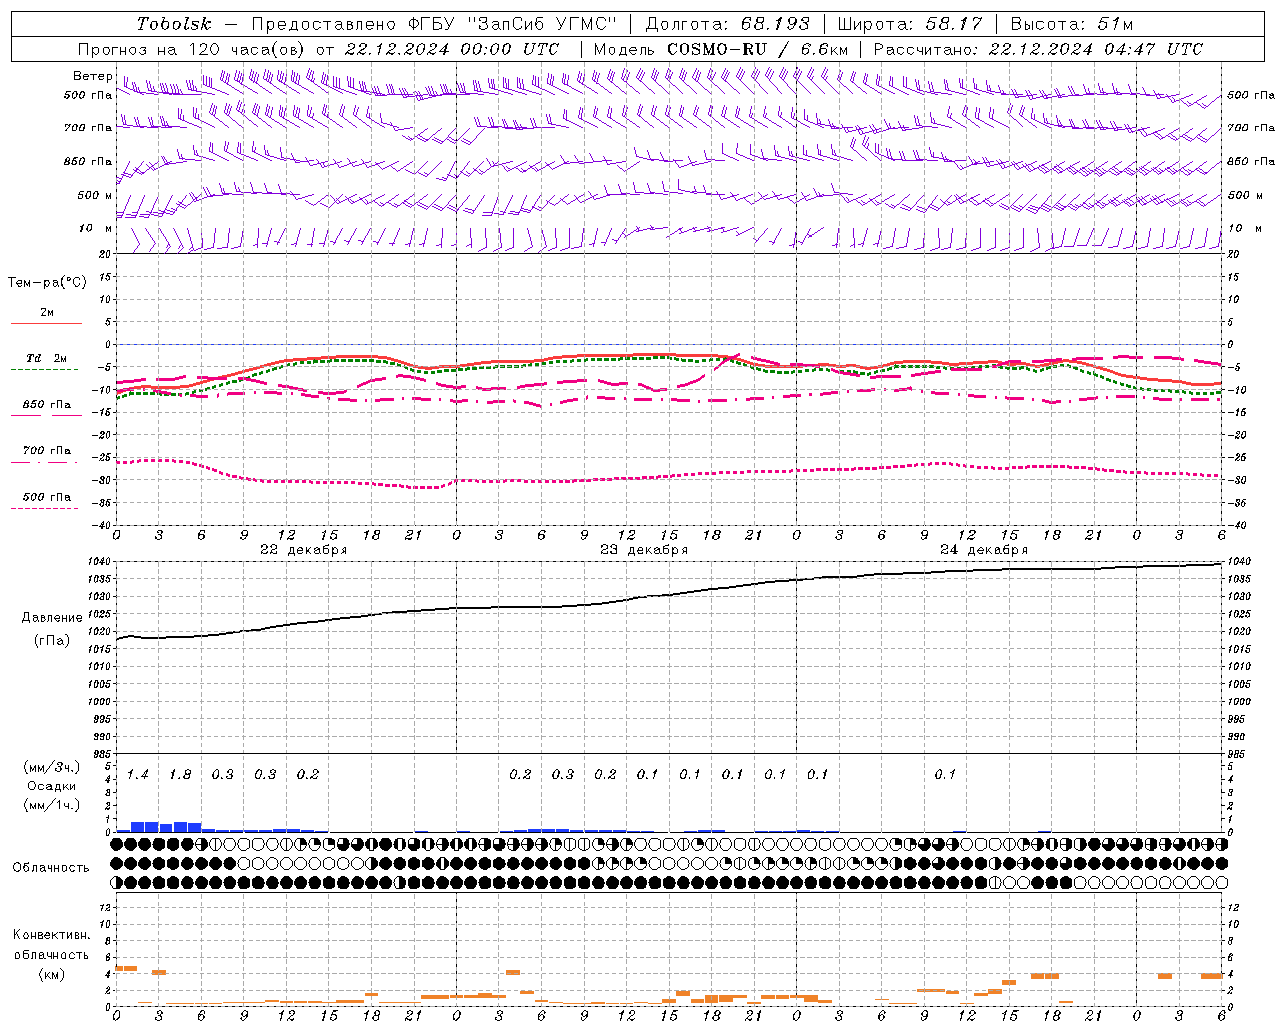The height and width of the screenshot is (1024, 1280).
Task: Select the (мм/1ч.) precipitation unit label
Action: coord(52,805)
